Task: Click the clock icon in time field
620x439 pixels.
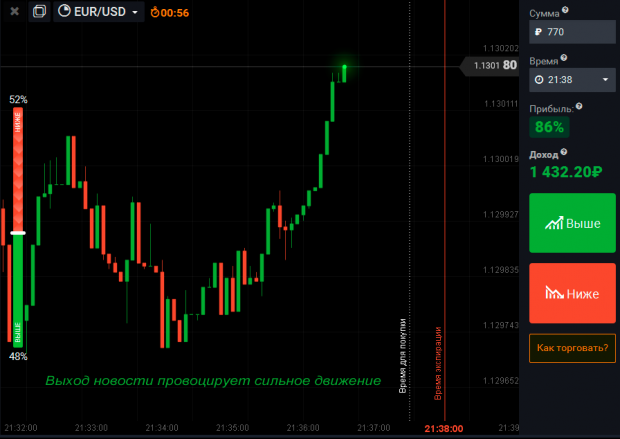Action: pyautogui.click(x=539, y=79)
